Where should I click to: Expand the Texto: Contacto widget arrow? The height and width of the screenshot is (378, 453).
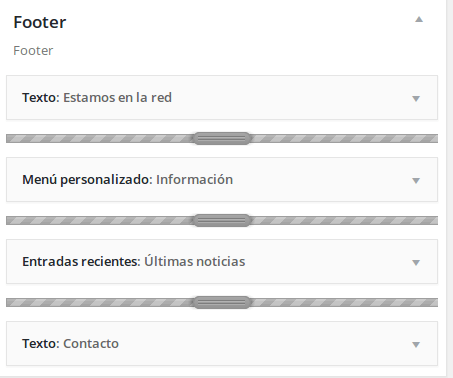click(x=416, y=344)
